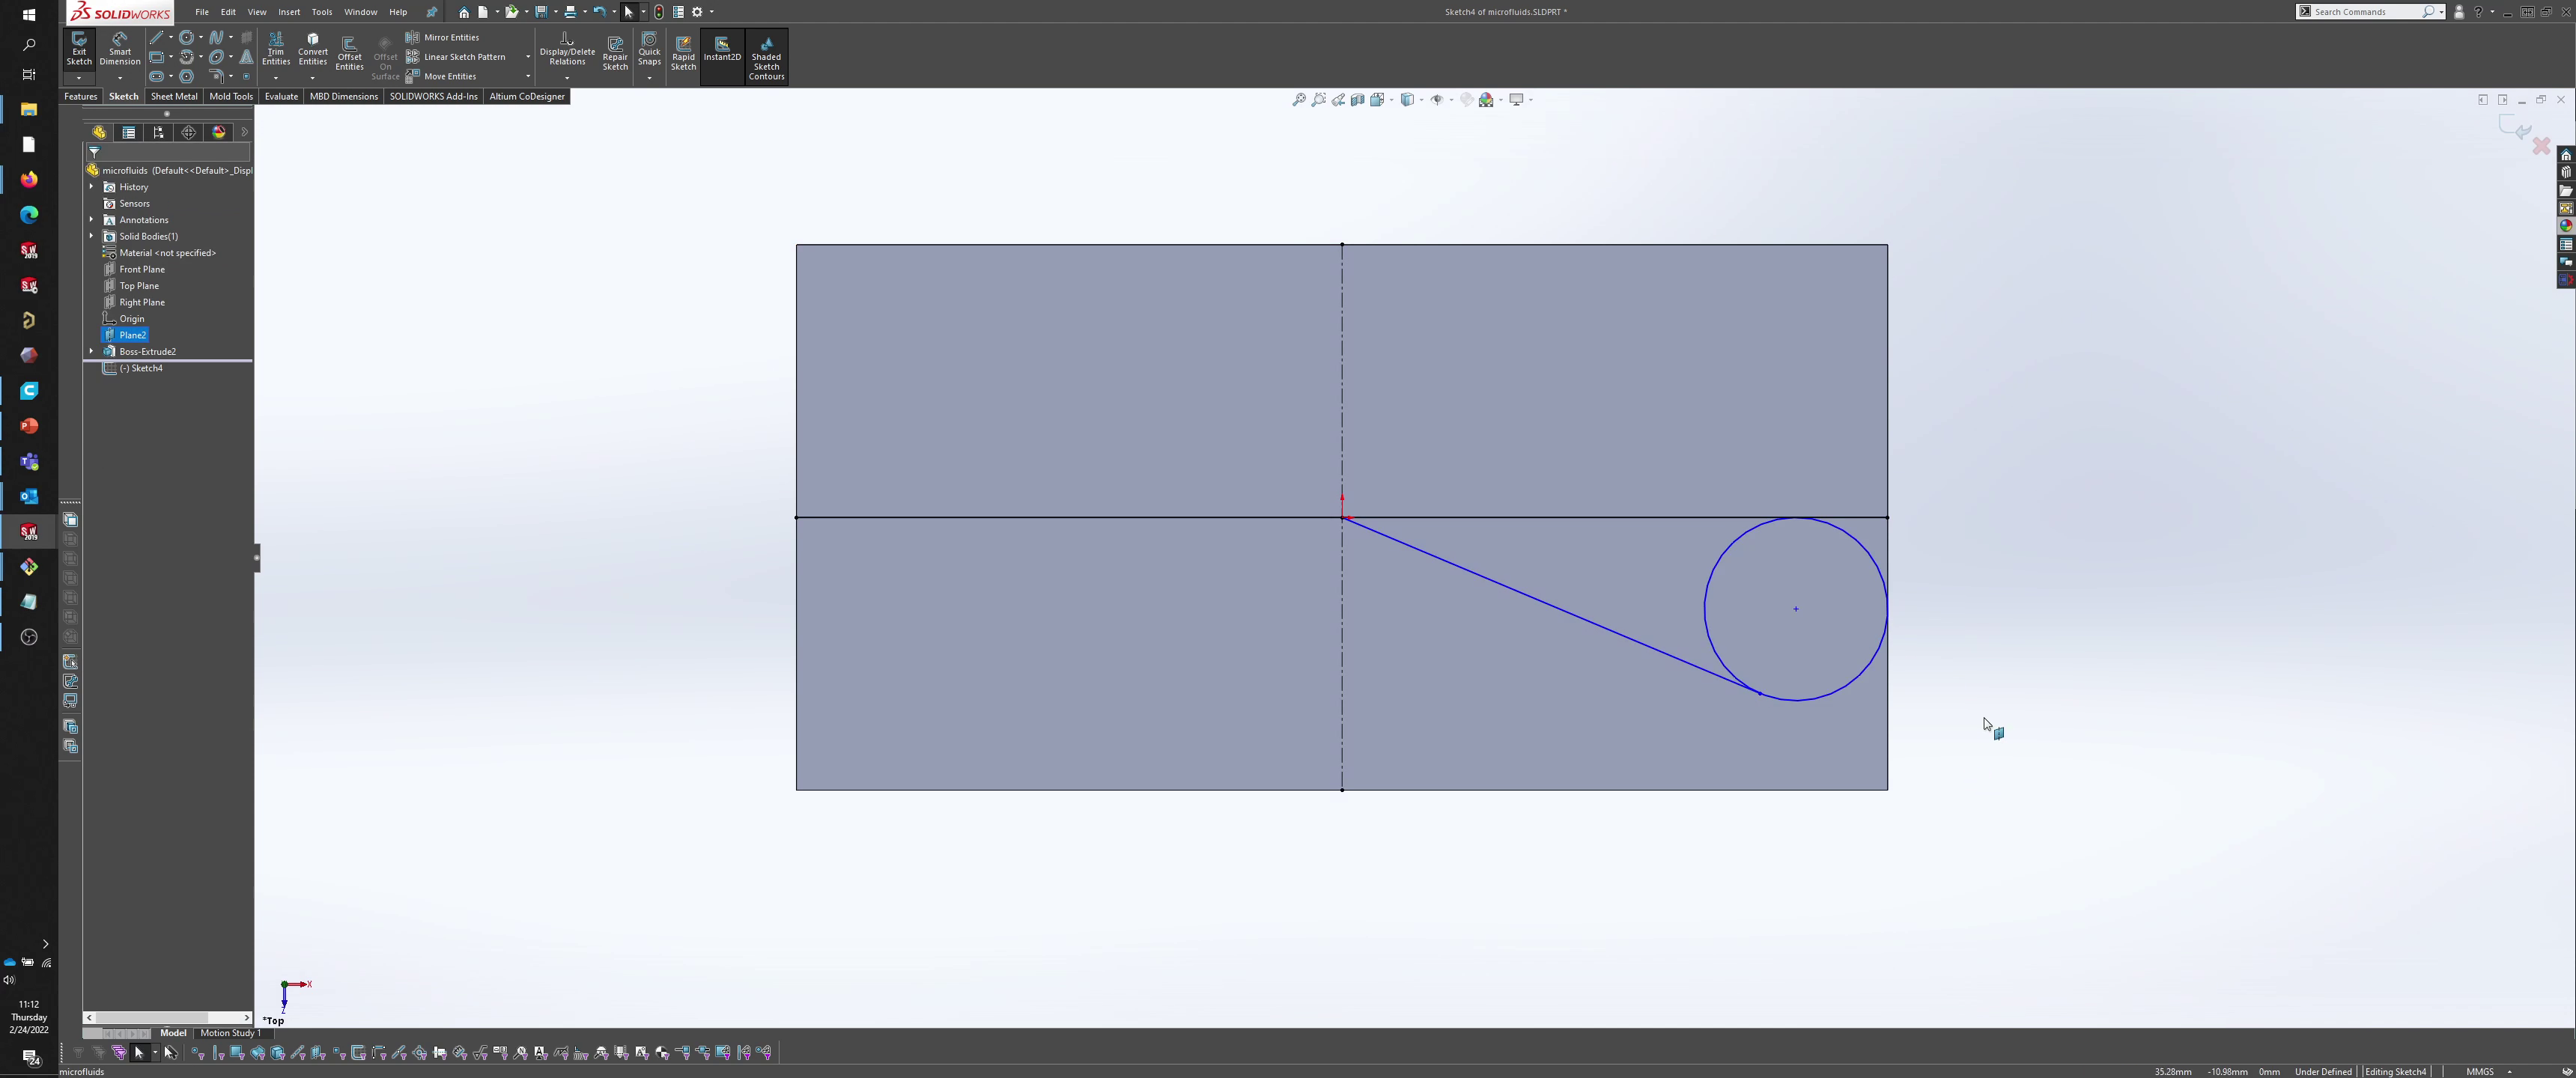Expand the Boss-Extrude2 feature node
This screenshot has height=1078, width=2576.
[x=91, y=351]
